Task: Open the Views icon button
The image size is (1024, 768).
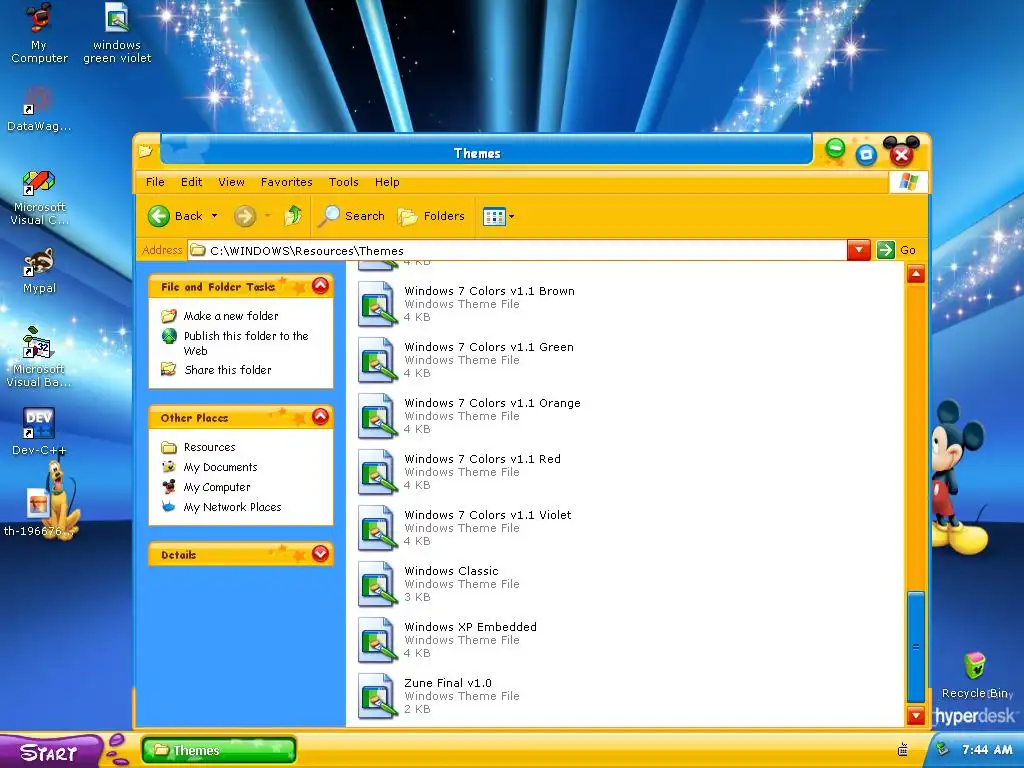Action: point(494,216)
